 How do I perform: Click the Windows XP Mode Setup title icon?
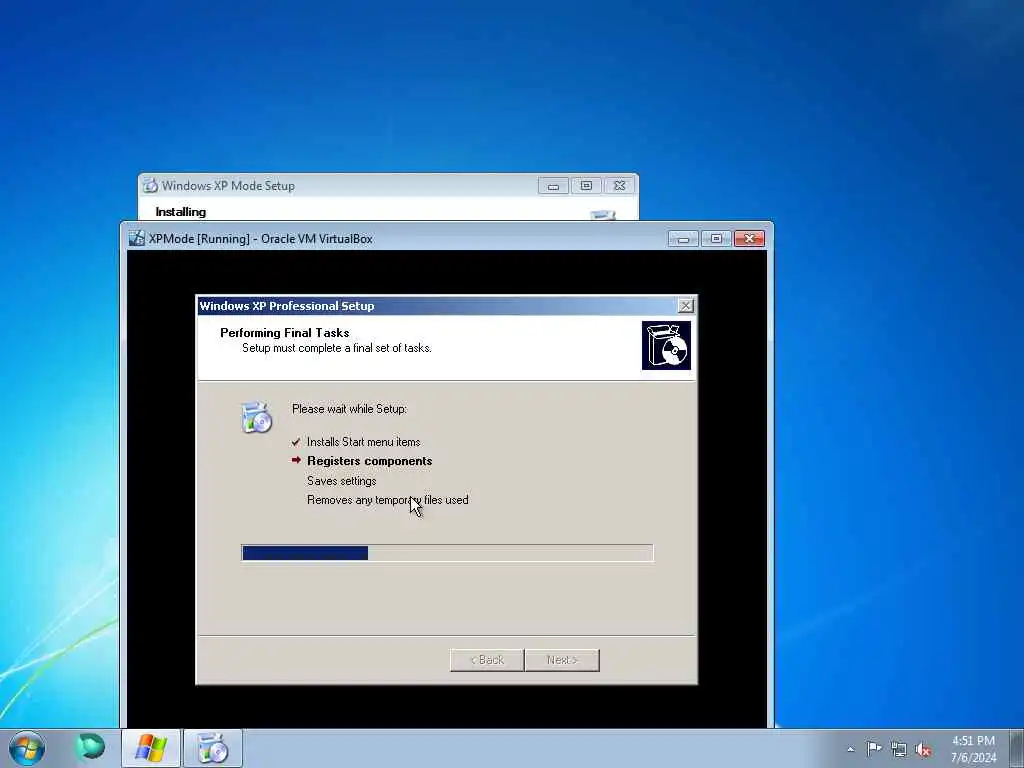[x=150, y=185]
